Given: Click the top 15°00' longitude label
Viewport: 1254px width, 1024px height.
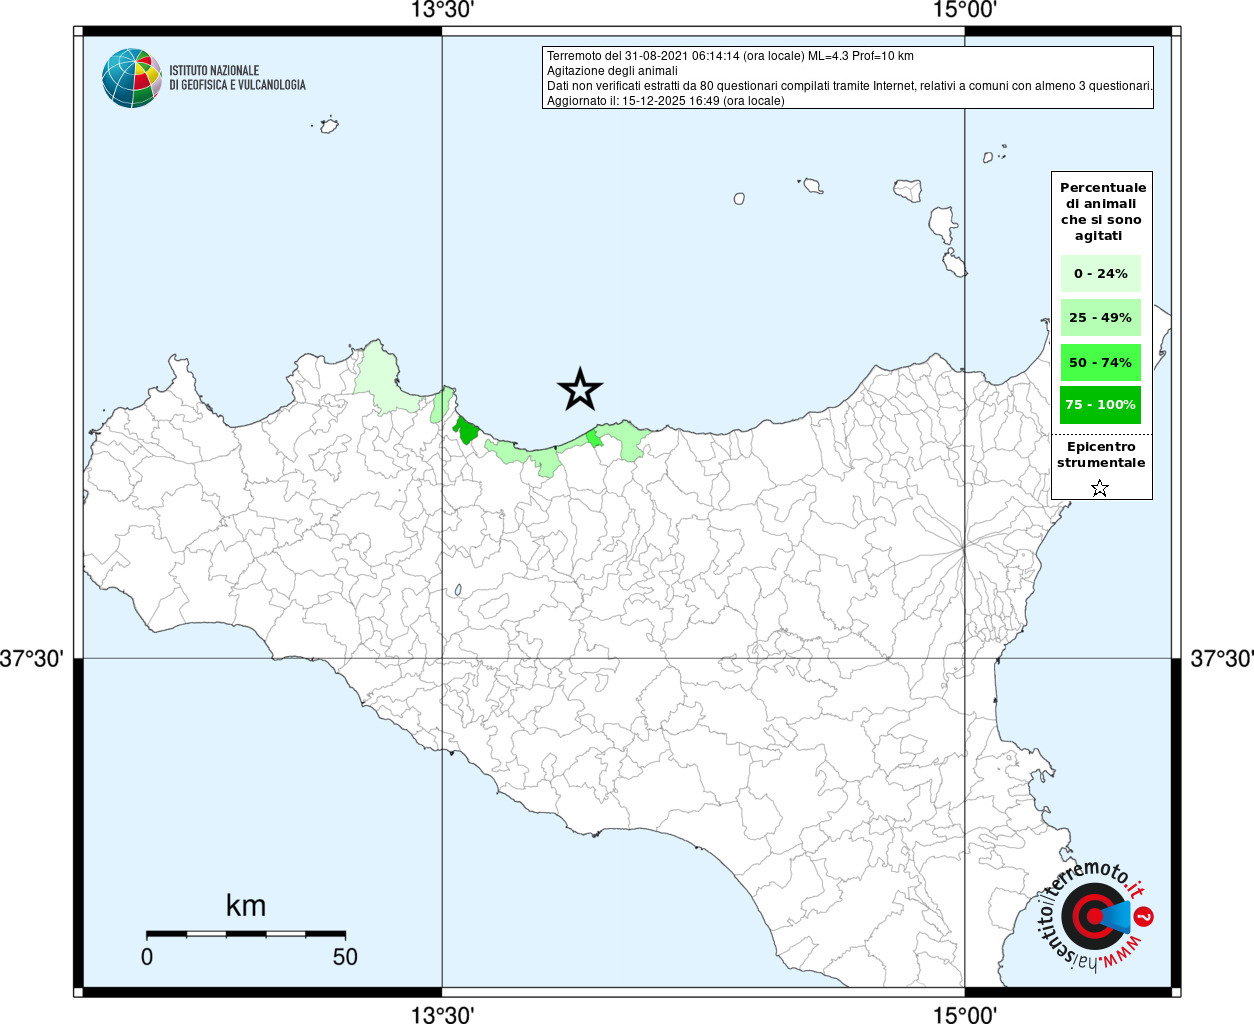Looking at the screenshot, I should [965, 10].
